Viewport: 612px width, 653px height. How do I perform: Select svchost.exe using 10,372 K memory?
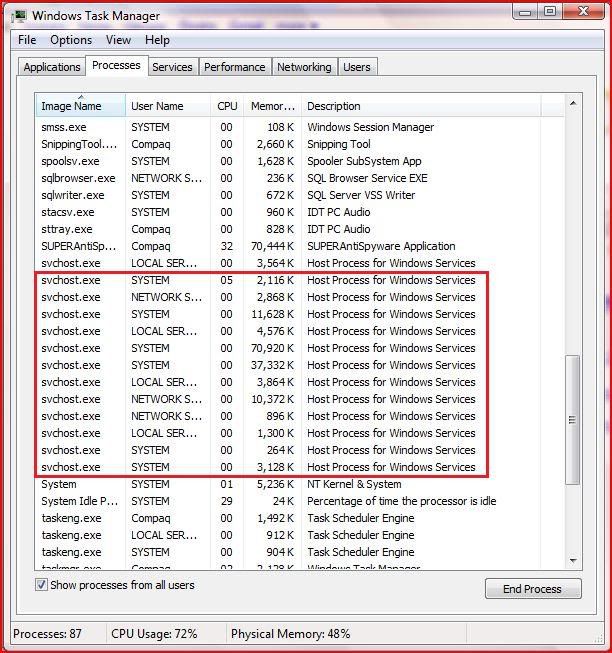pos(300,399)
